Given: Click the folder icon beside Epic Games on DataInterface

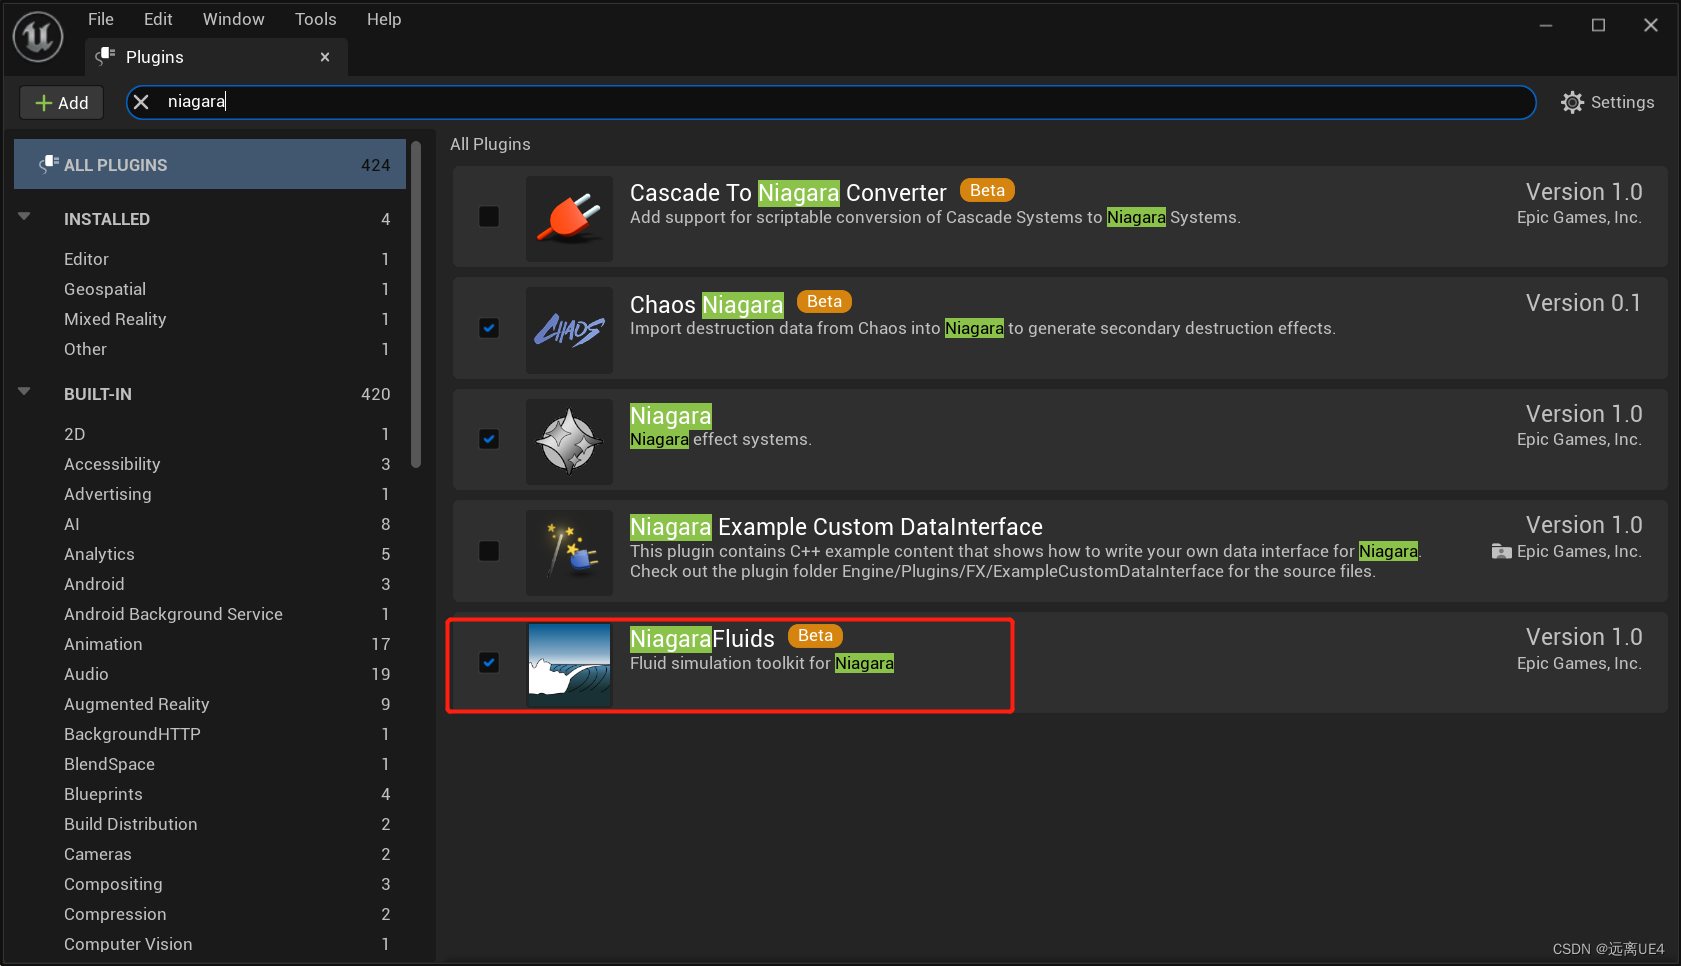Looking at the screenshot, I should click(x=1501, y=551).
